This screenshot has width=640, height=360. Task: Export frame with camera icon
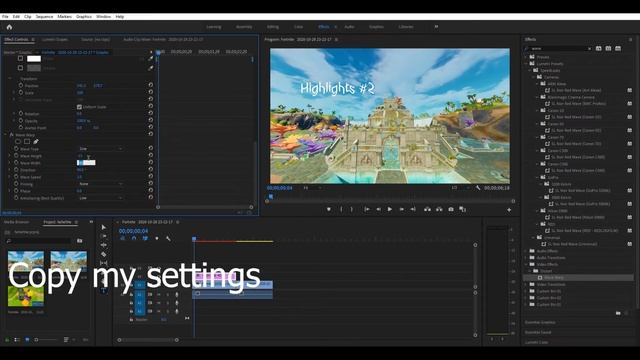pyautogui.click(x=451, y=209)
